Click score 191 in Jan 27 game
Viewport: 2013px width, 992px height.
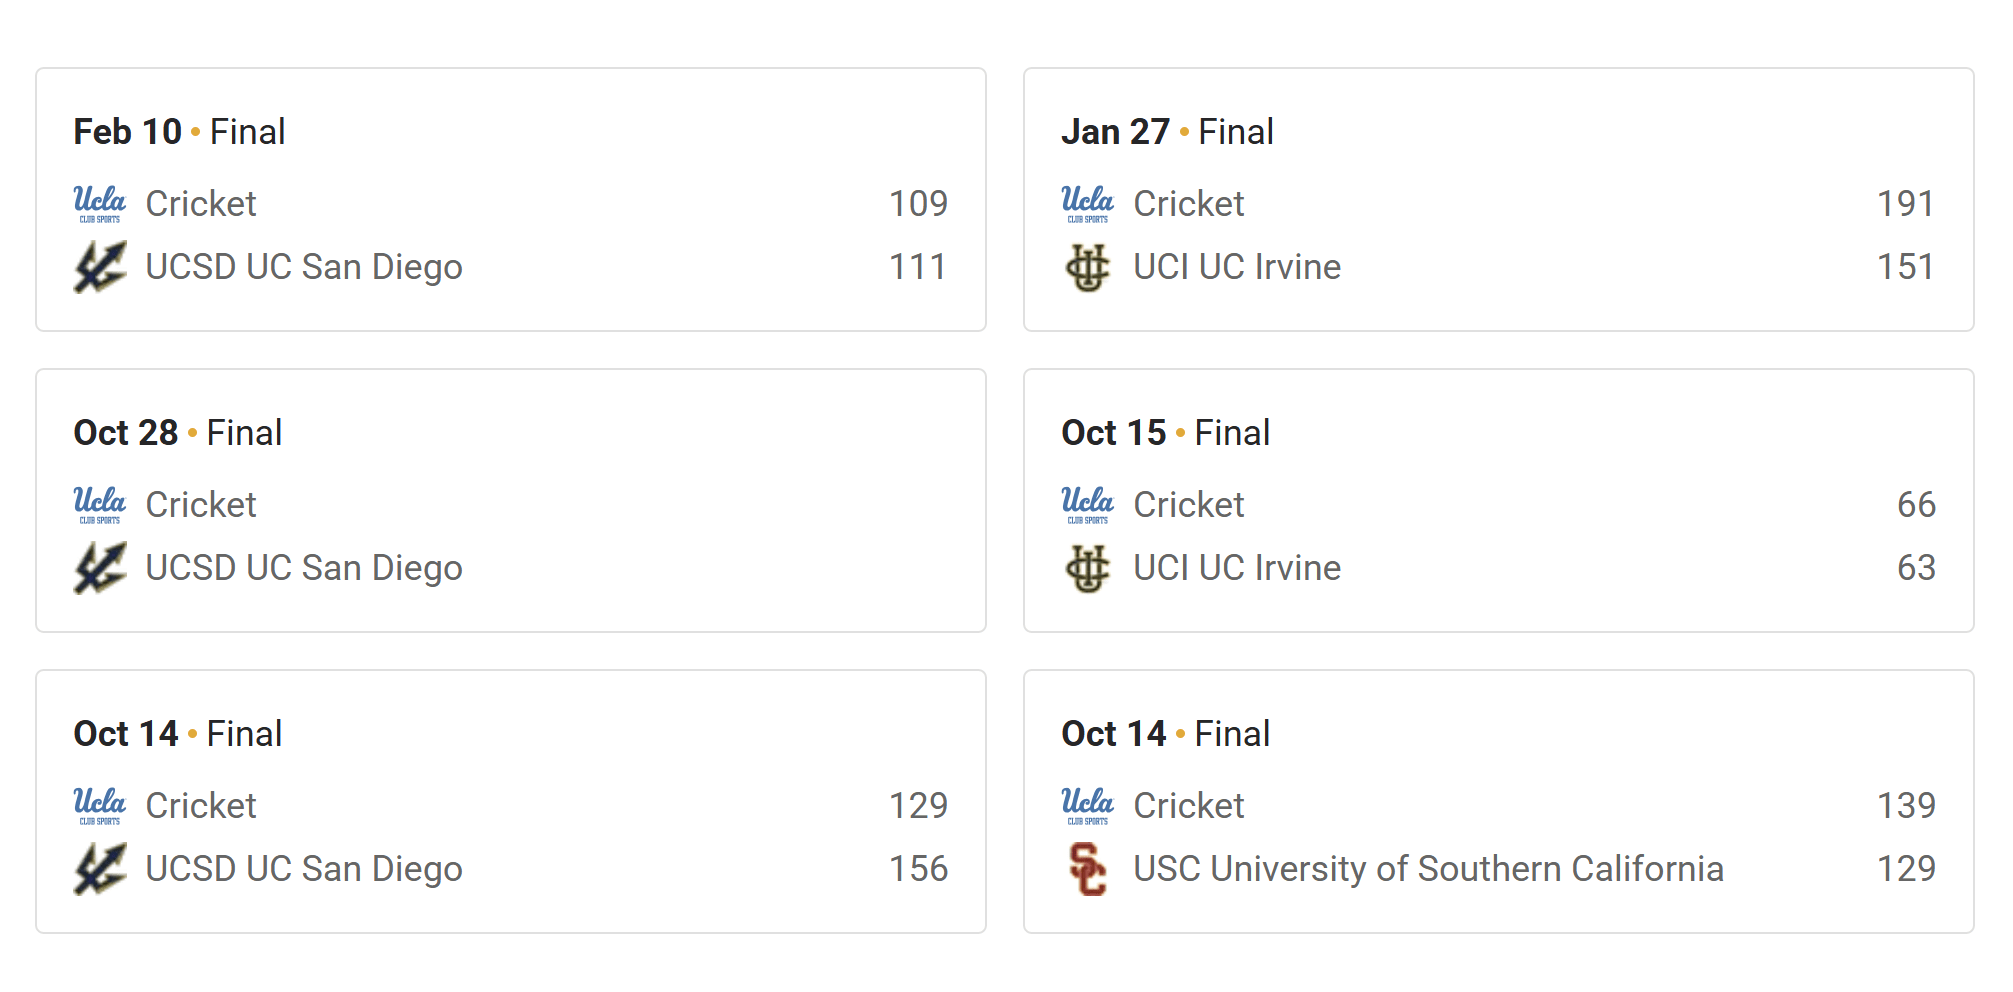[x=1906, y=204]
